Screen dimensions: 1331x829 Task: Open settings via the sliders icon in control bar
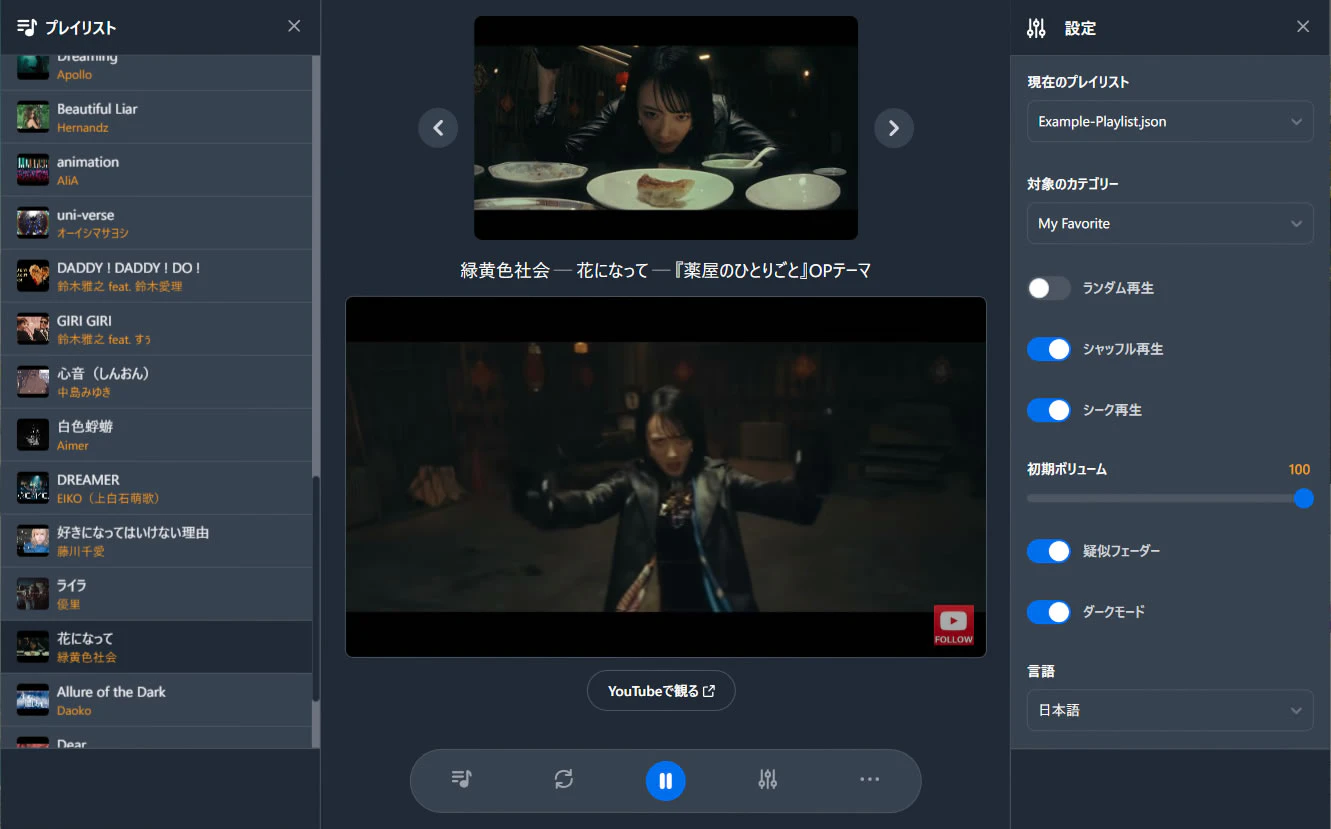pos(768,779)
